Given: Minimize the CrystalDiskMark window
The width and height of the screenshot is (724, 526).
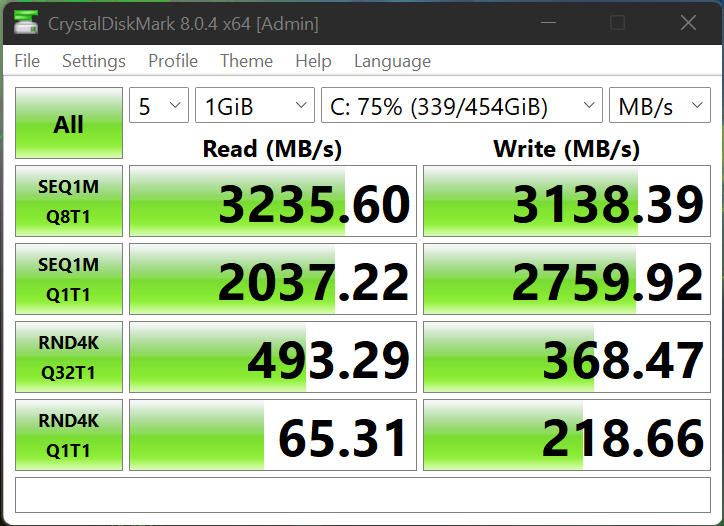Looking at the screenshot, I should [548, 22].
